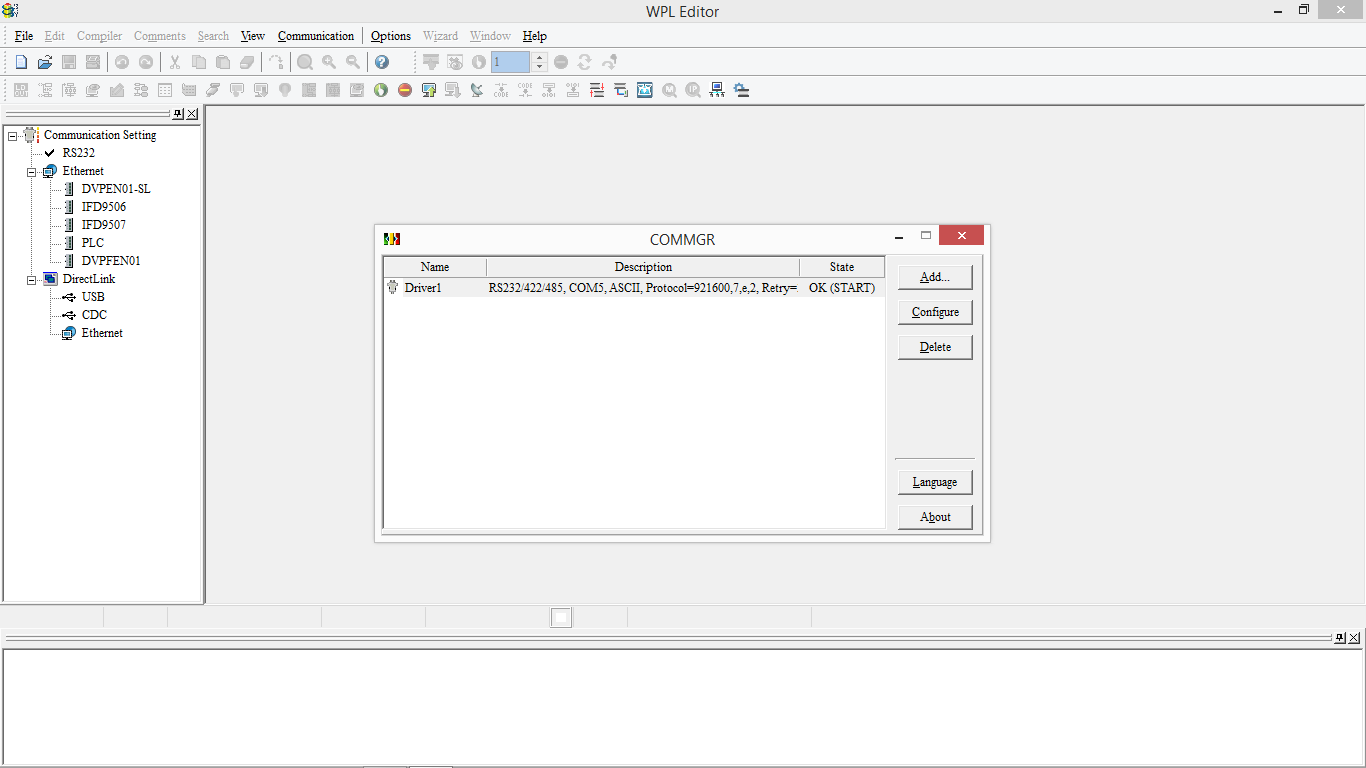Click the State column header
1366x768 pixels.
(x=842, y=267)
